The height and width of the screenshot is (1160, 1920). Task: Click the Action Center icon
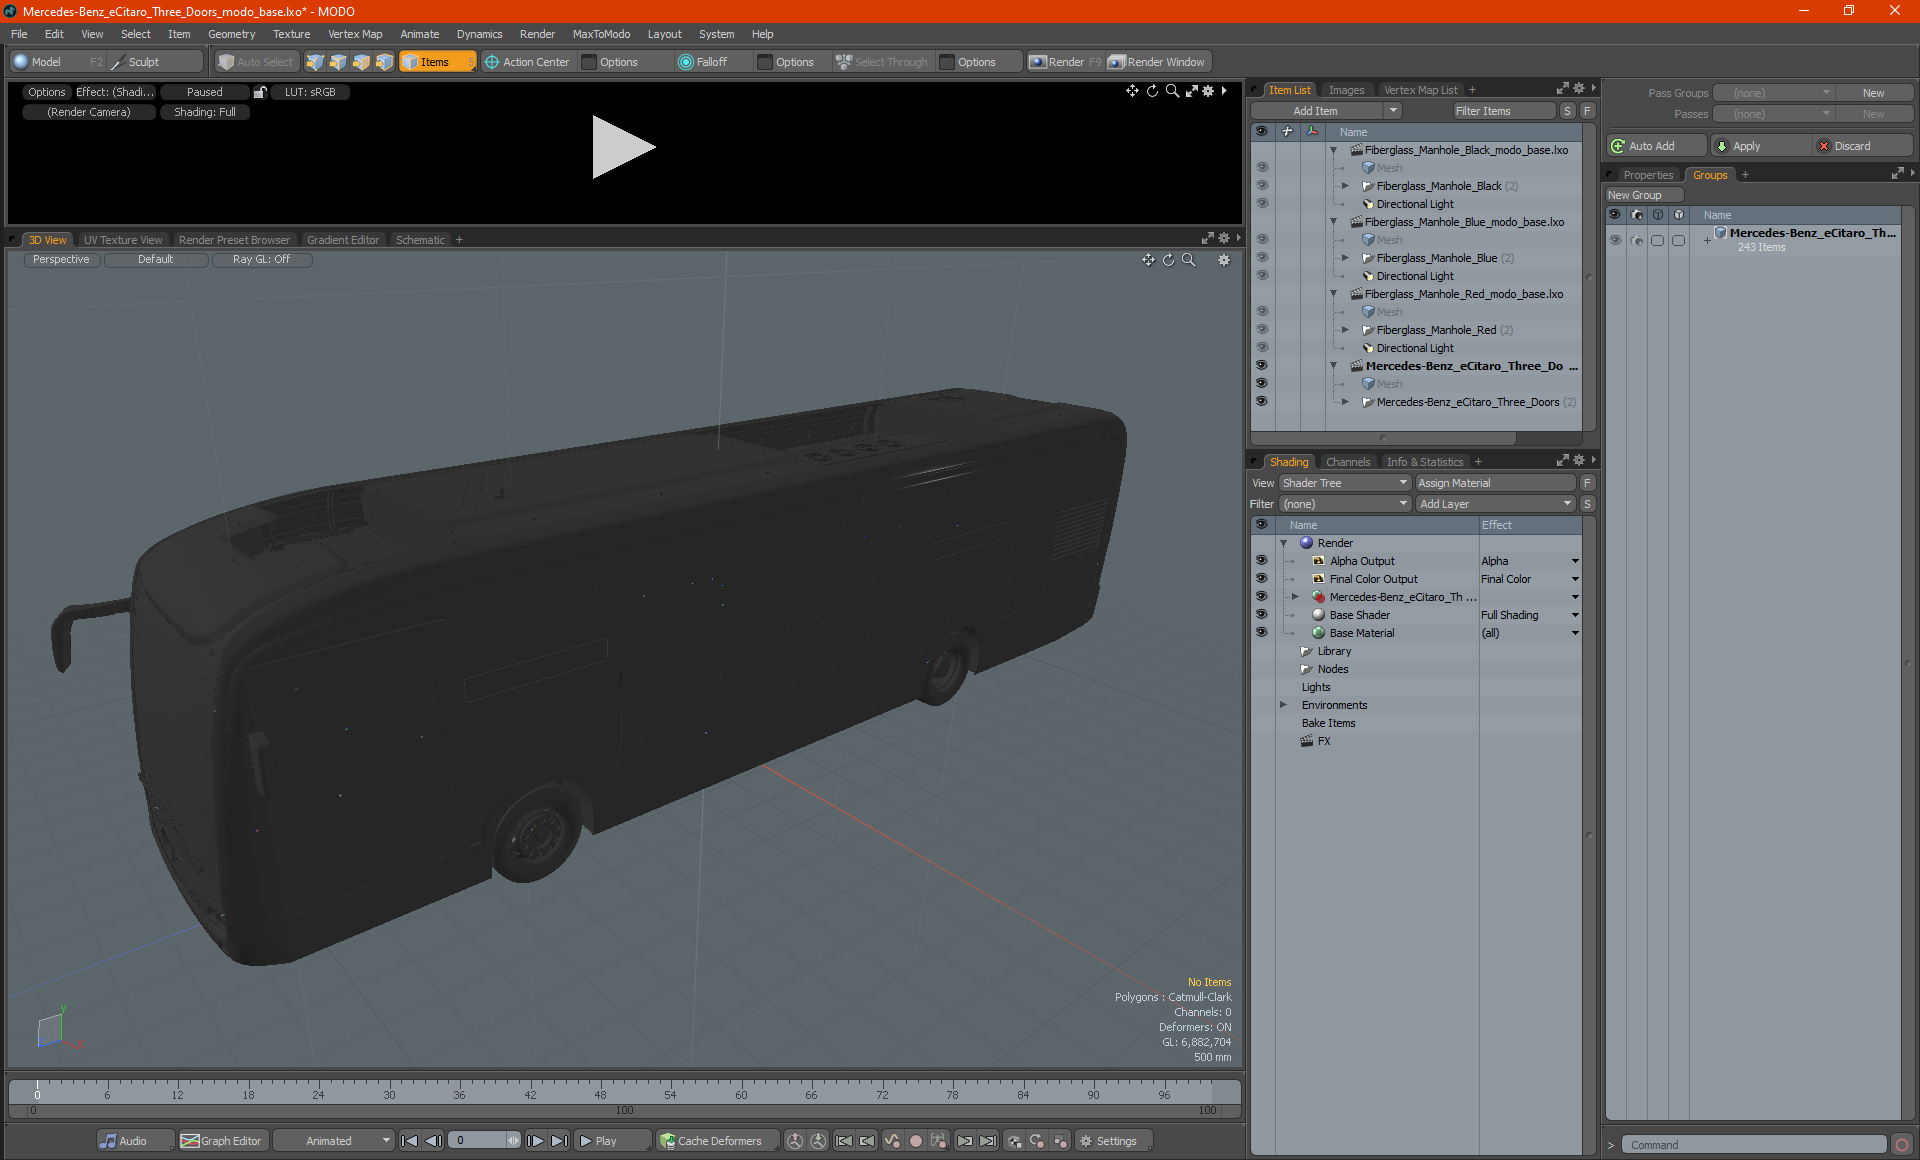(x=491, y=62)
